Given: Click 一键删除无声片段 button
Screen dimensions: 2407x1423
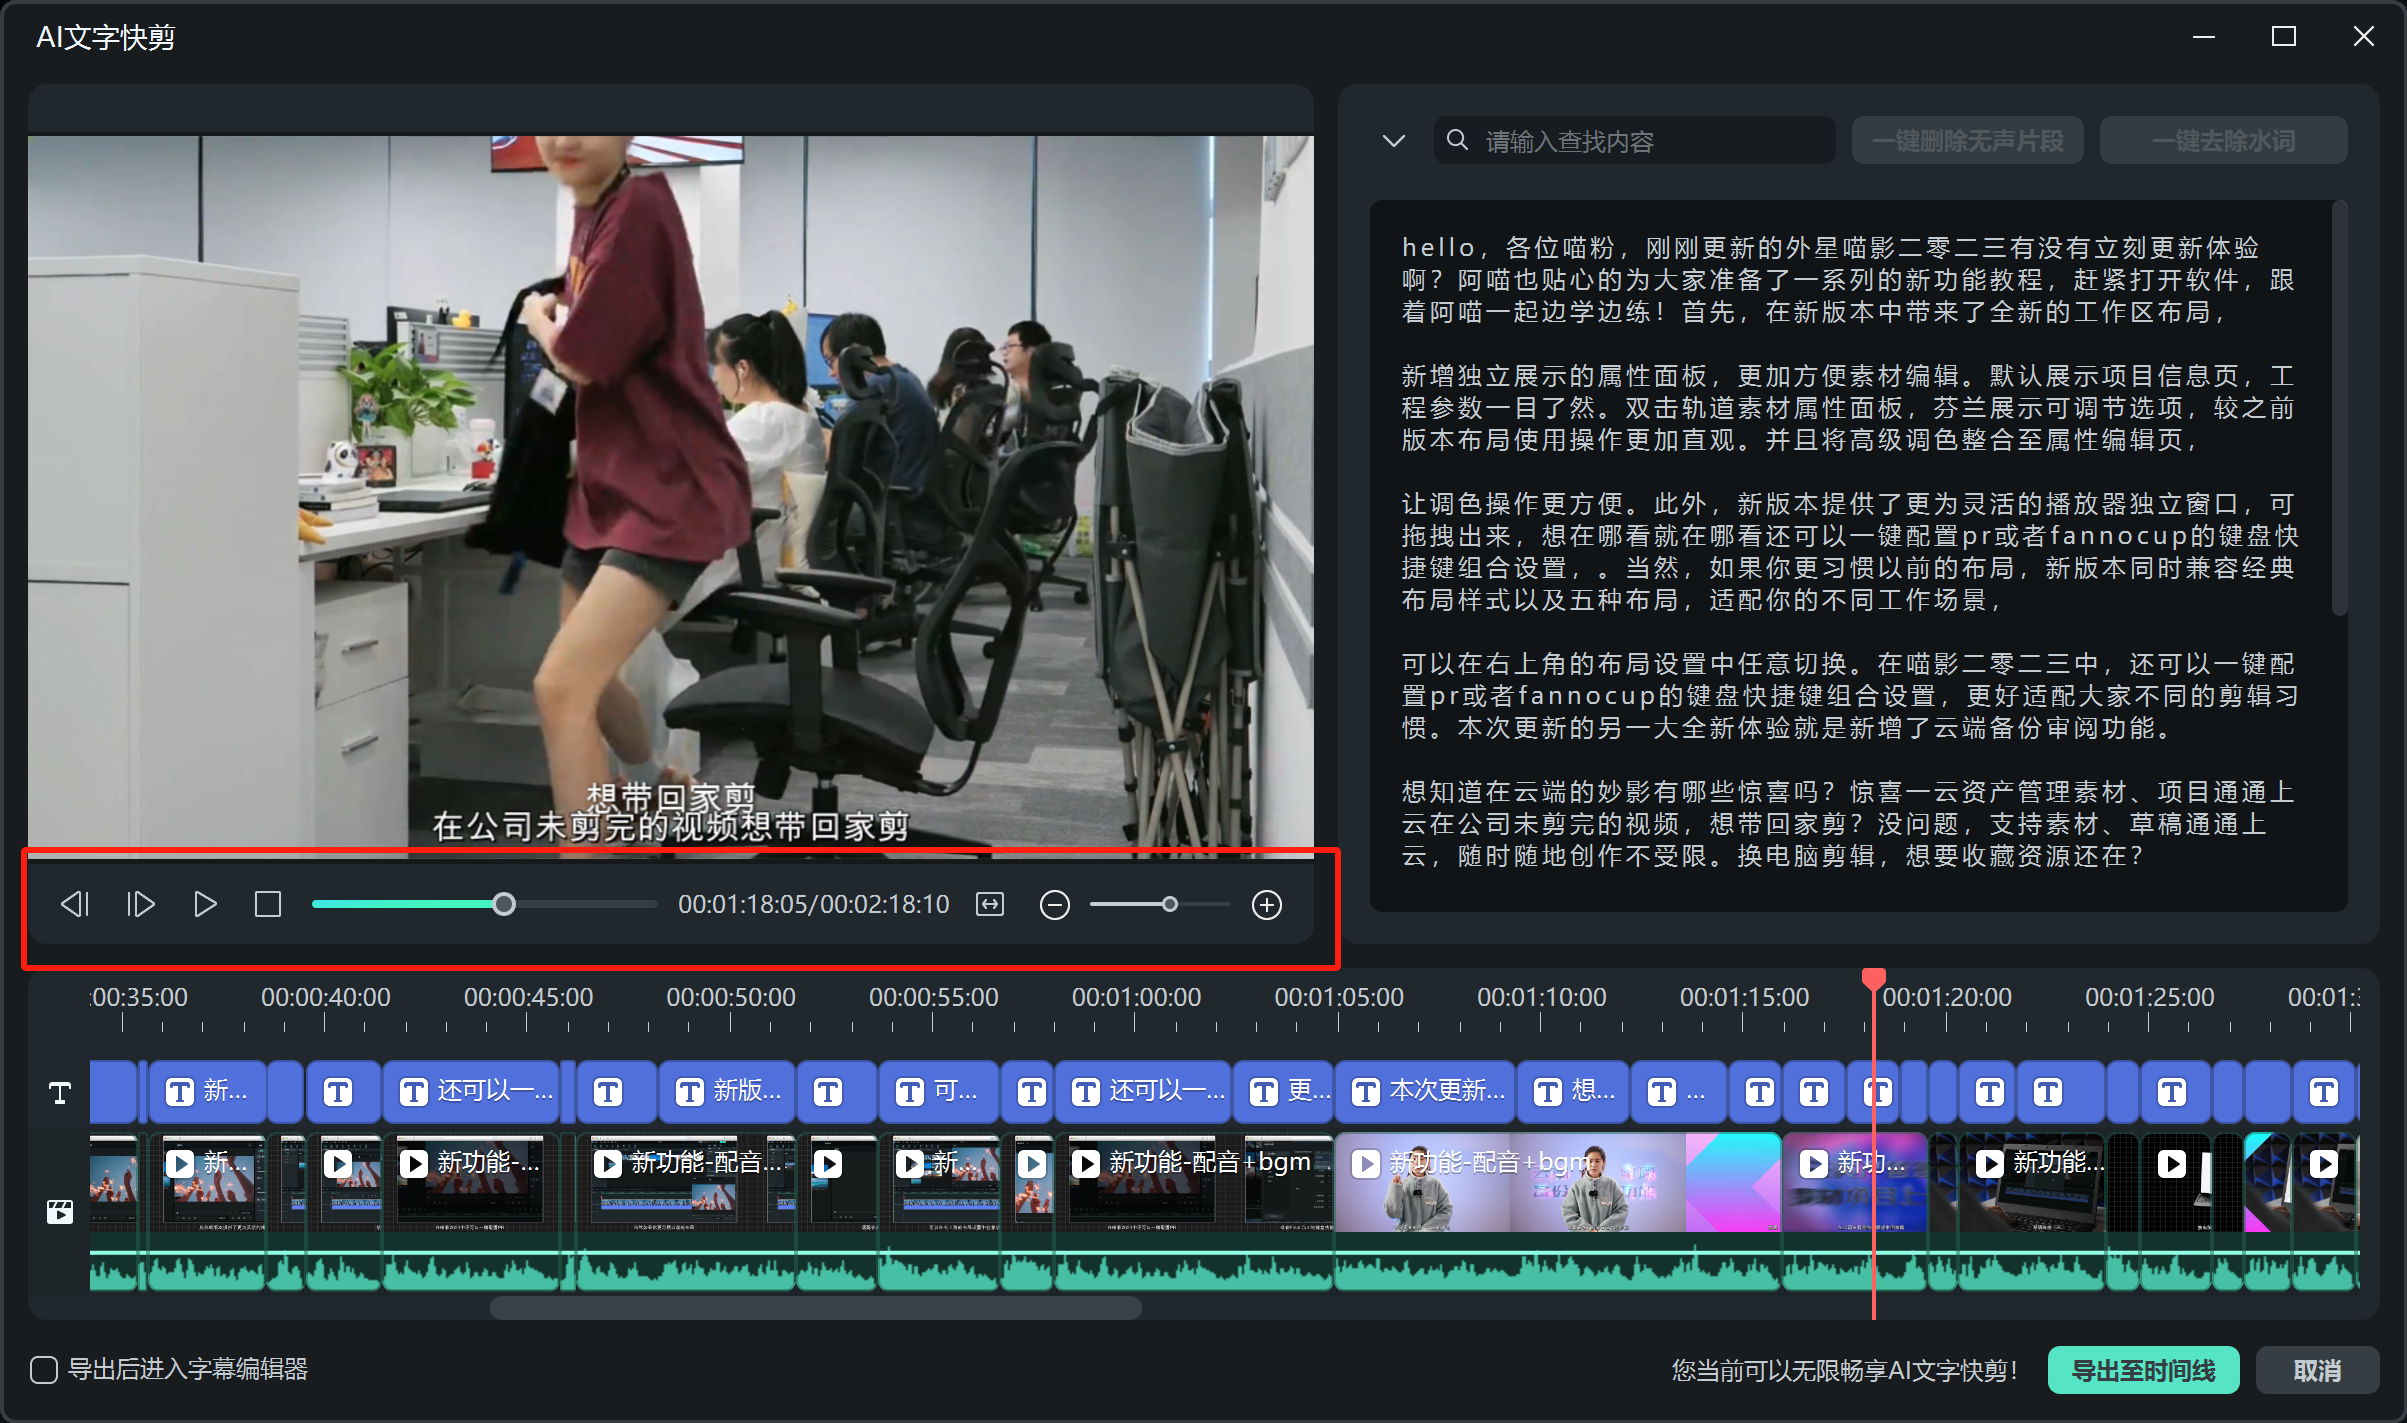Looking at the screenshot, I should point(1967,141).
